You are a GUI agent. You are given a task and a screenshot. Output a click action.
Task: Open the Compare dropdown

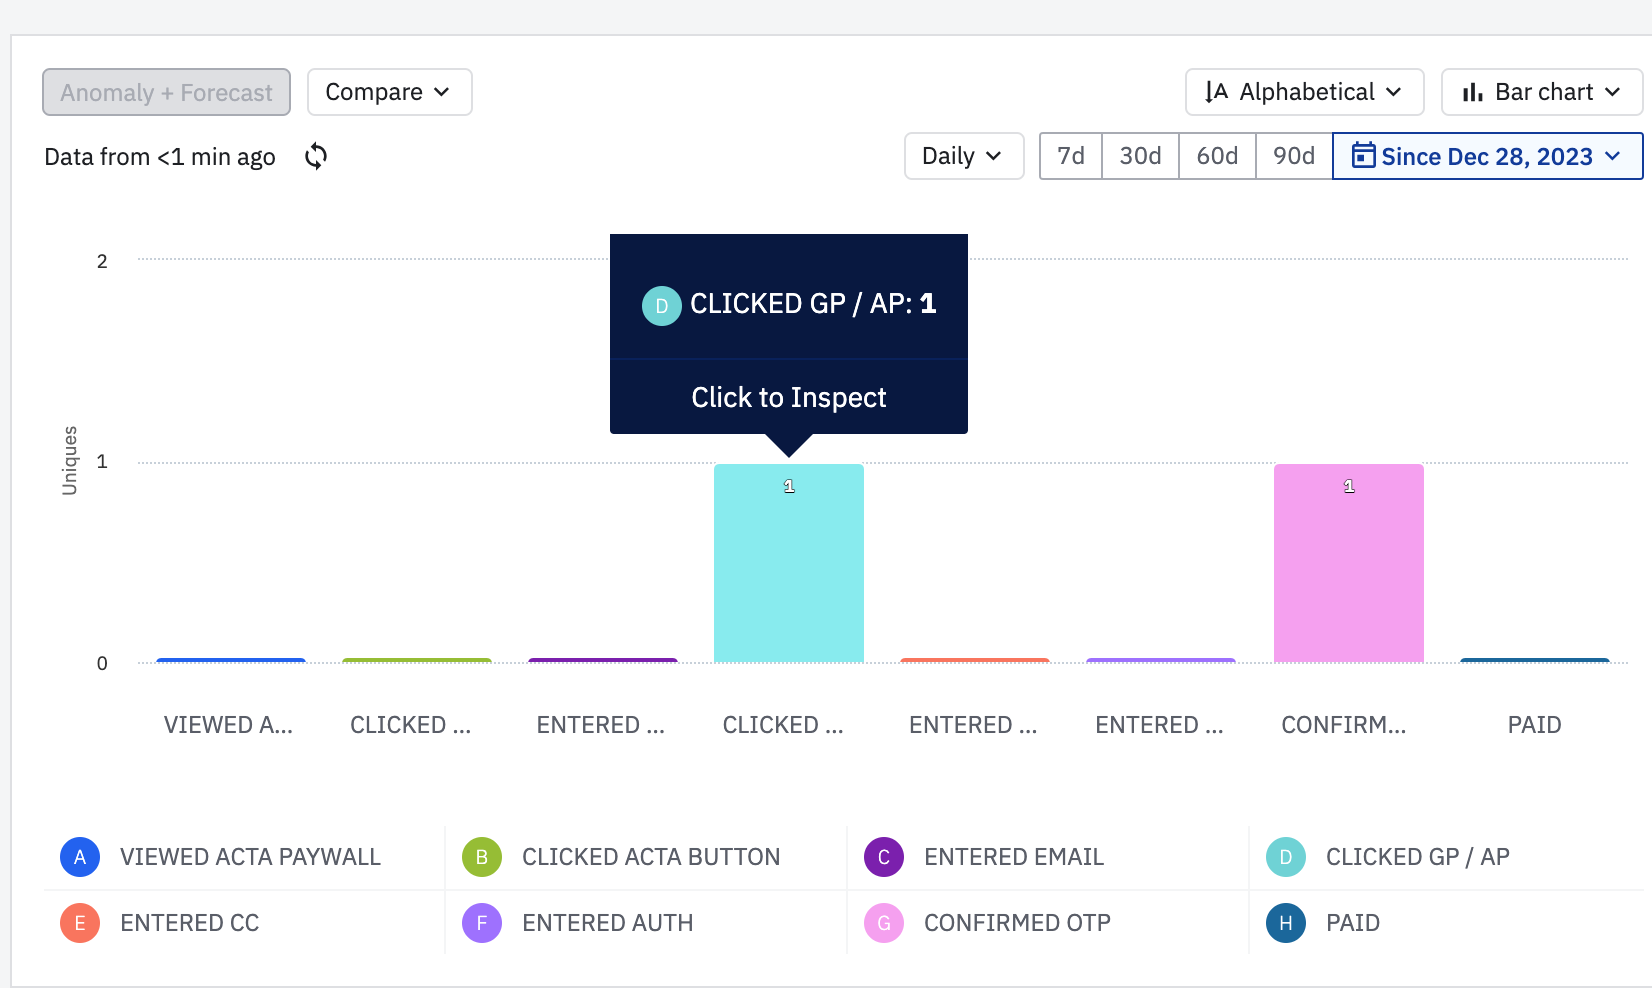[389, 92]
